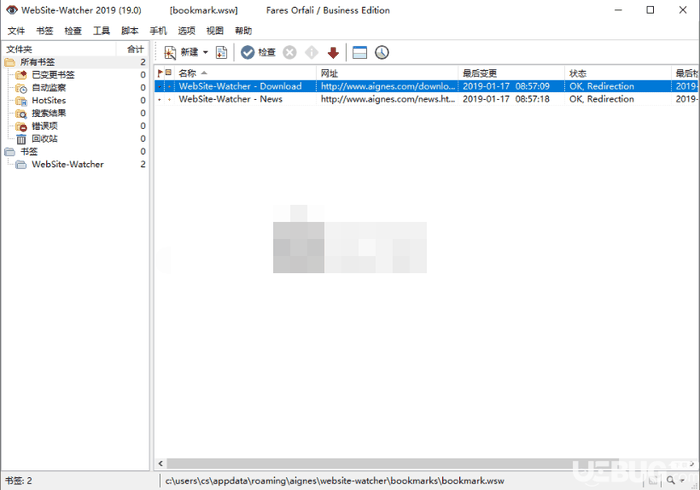Image resolution: width=700 pixels, height=490 pixels.
Task: Click the HotSites folder icon
Action: click(x=21, y=101)
